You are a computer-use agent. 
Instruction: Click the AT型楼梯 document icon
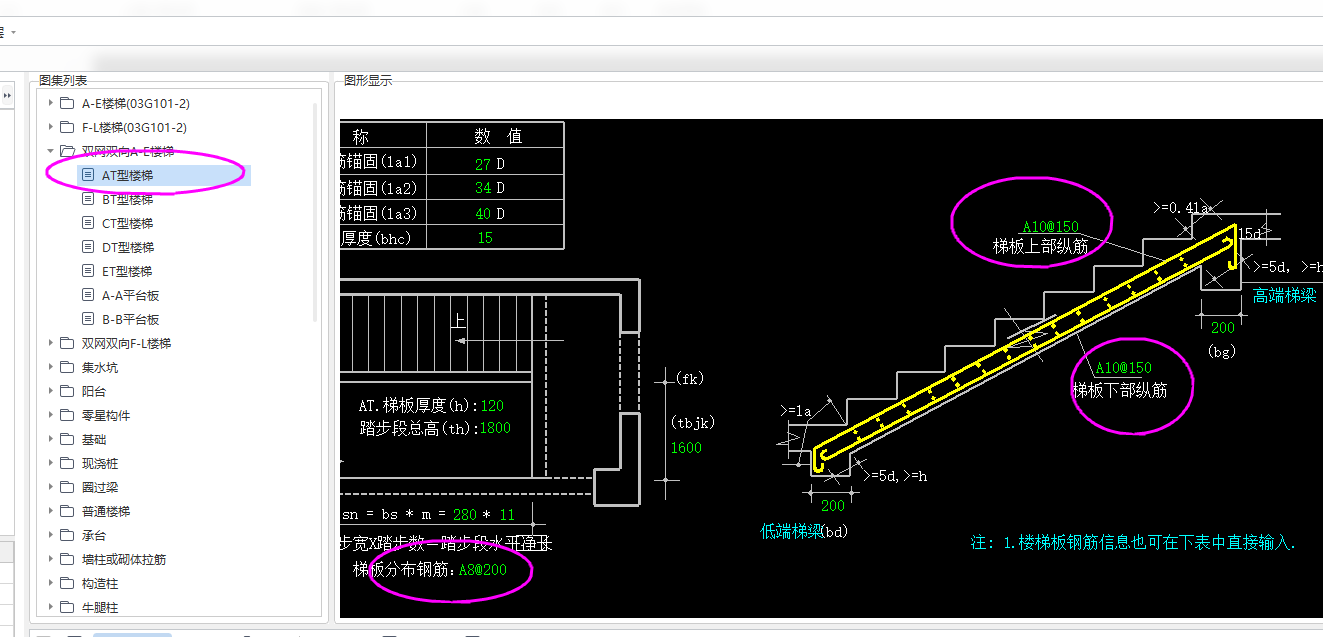(88, 175)
